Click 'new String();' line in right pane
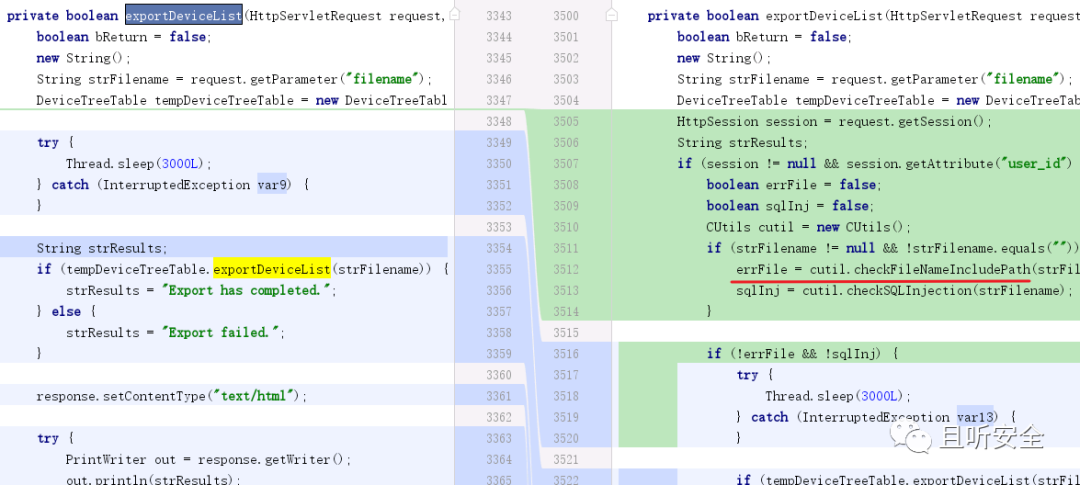1080x485 pixels. coord(724,58)
